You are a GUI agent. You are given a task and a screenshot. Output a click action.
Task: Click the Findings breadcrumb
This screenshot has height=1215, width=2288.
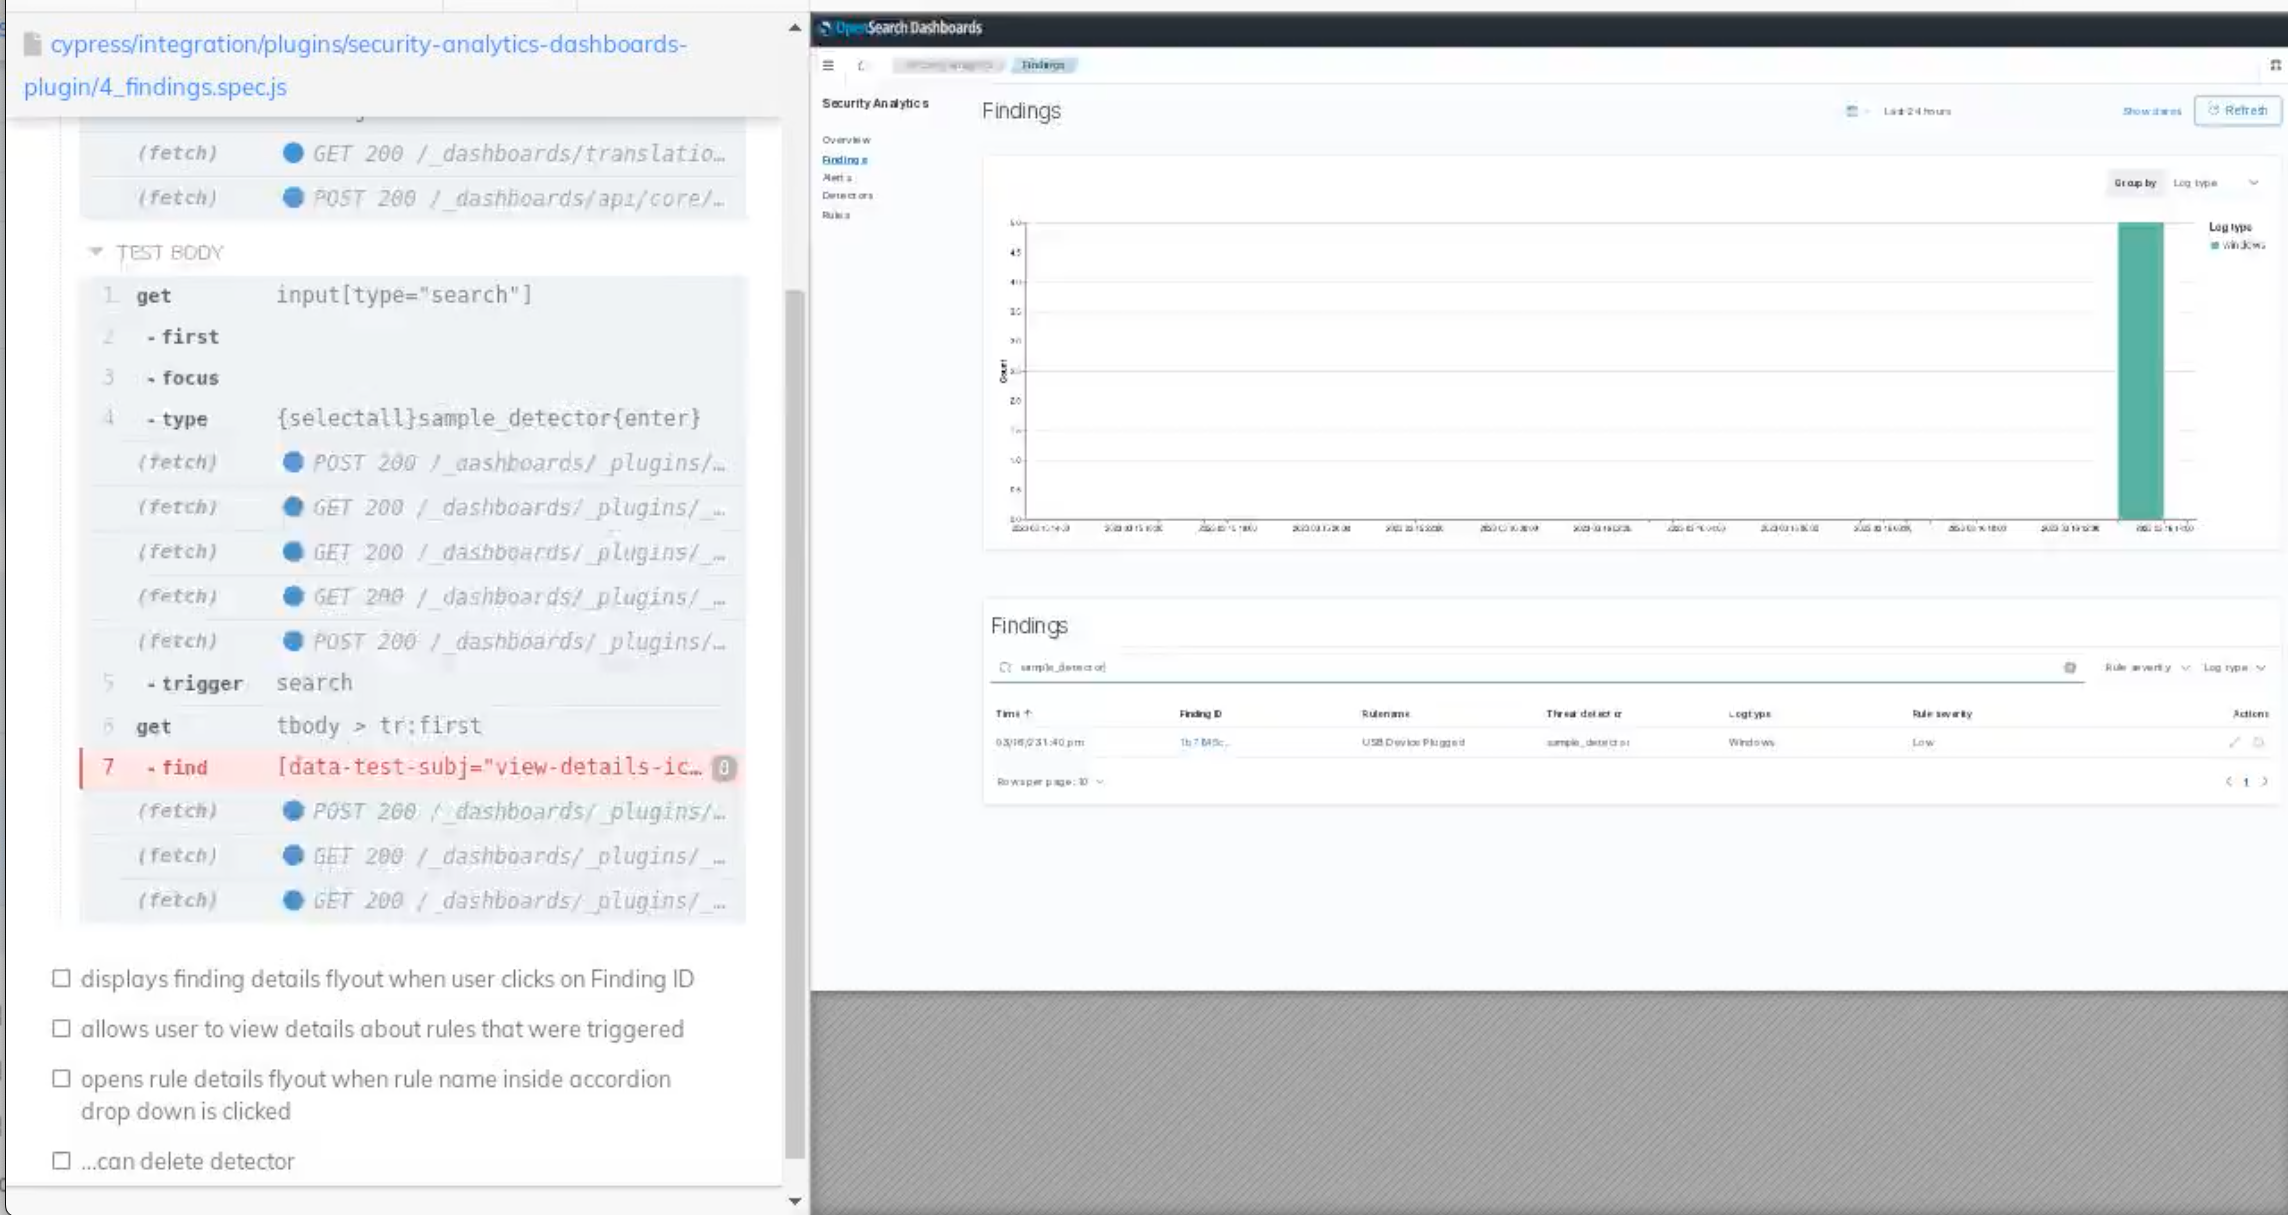tap(1043, 65)
